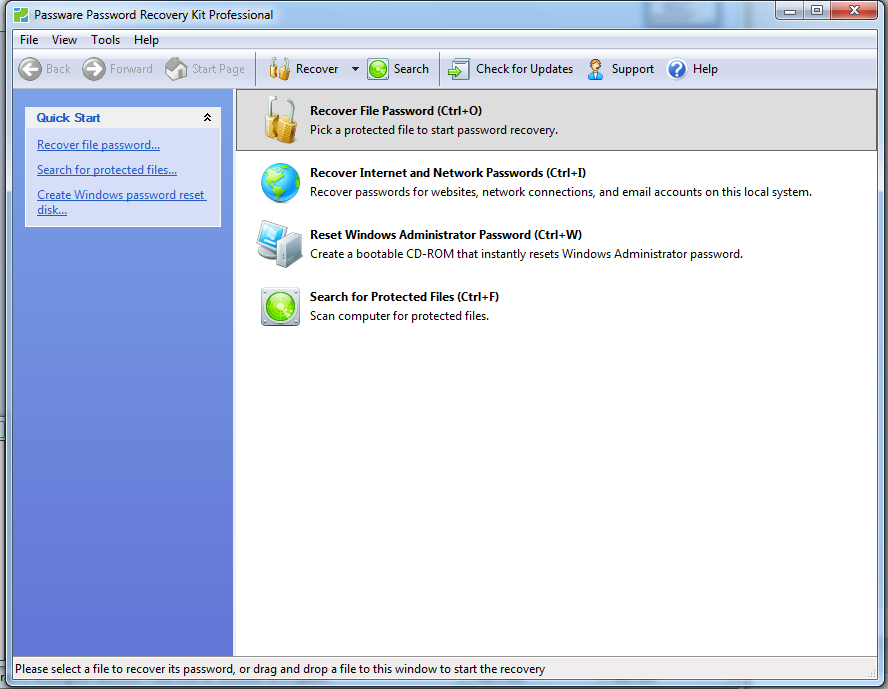Click Create Windows password reset disk link
The image size is (888, 689).
tap(121, 202)
